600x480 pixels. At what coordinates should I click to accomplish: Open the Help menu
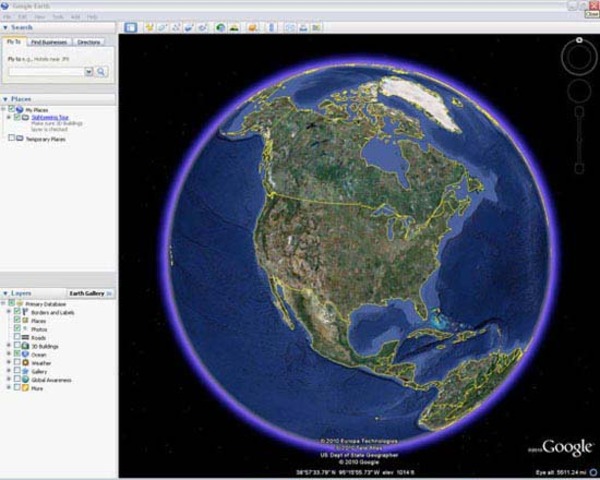coord(92,17)
